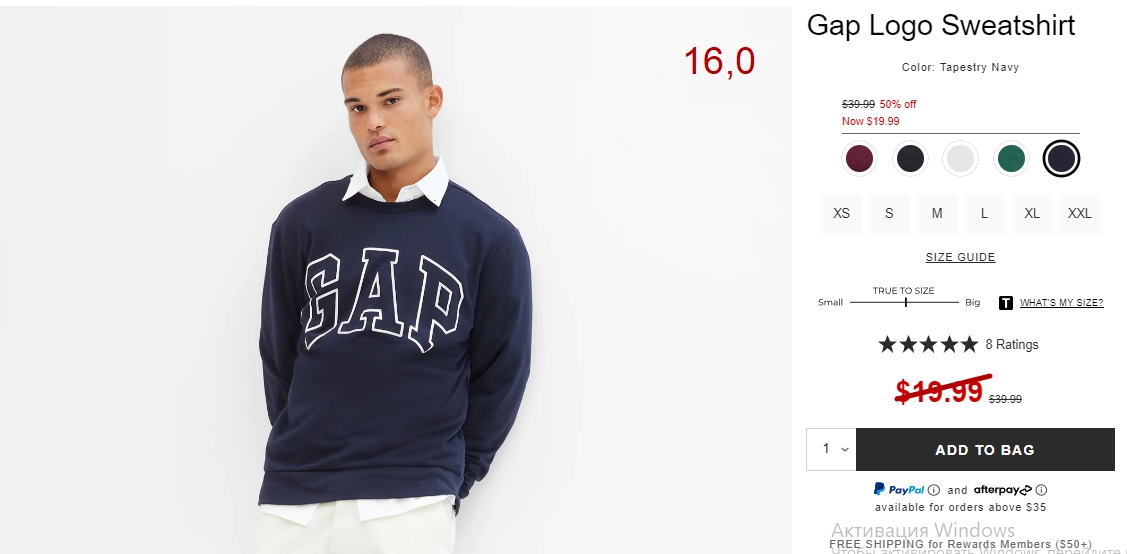The width and height of the screenshot is (1127, 554).
Task: Select size M
Action: tap(937, 213)
